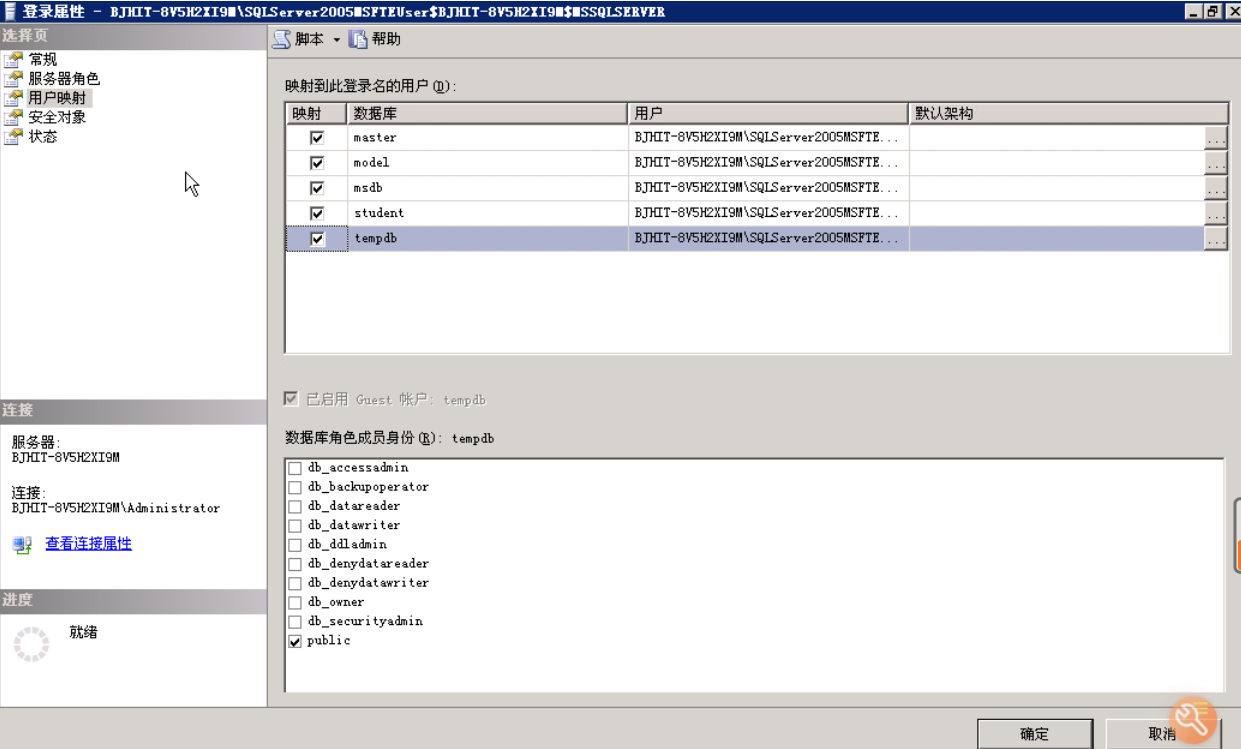1241x749 pixels.
Task: Confirm with the 确定 button
Action: [1034, 734]
